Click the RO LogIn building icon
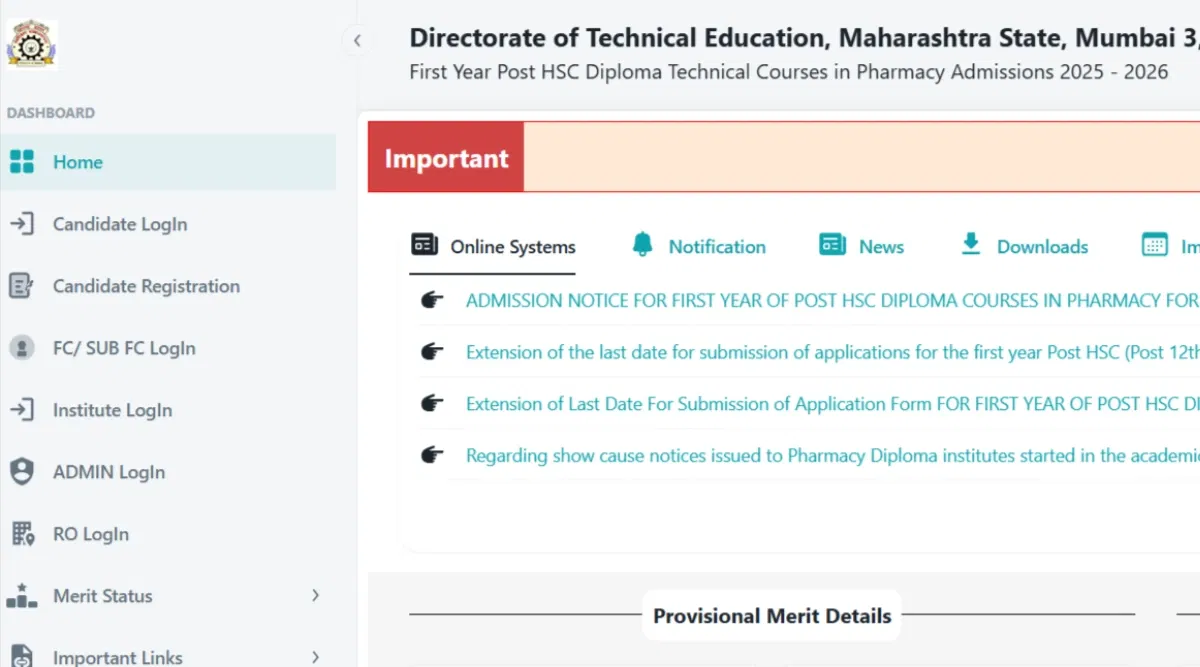Image resolution: width=1200 pixels, height=667 pixels. click(x=22, y=534)
